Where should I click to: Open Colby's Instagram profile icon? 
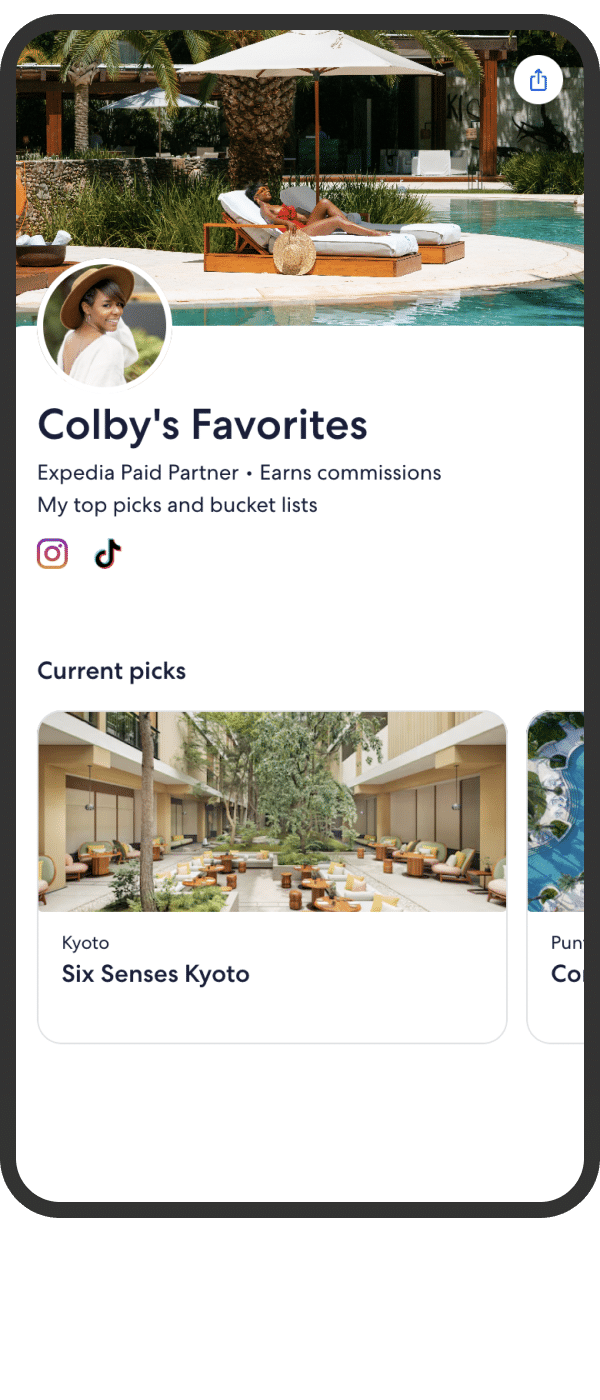click(x=53, y=553)
